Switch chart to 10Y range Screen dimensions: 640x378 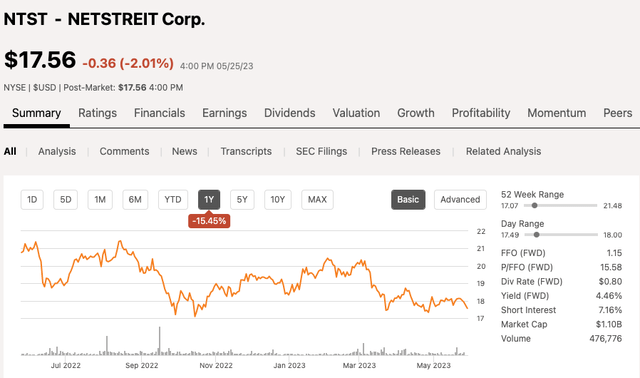coord(278,200)
